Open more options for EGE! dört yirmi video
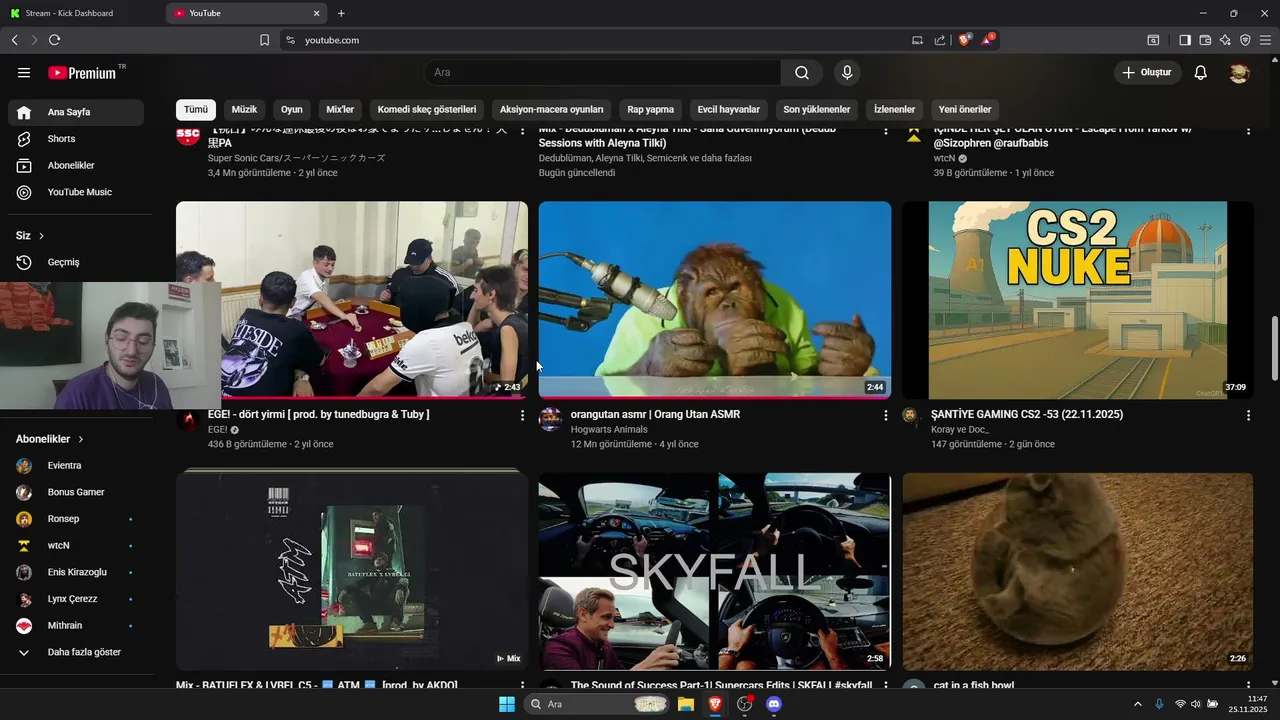 point(522,415)
